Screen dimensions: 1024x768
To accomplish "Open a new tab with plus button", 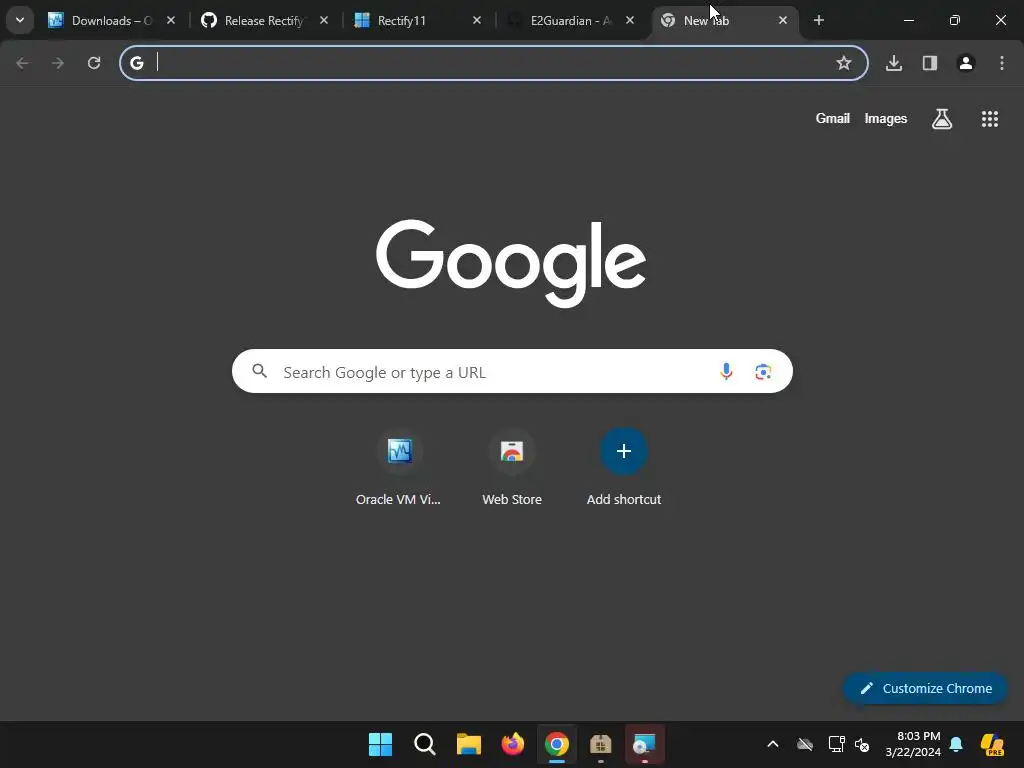I will click(x=819, y=20).
